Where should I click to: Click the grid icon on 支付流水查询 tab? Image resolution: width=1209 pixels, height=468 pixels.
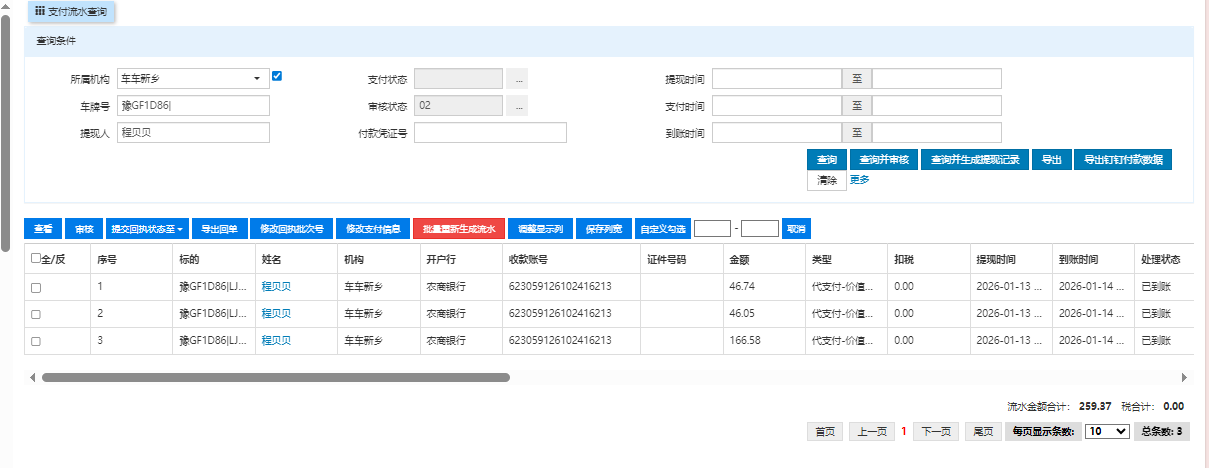39,12
